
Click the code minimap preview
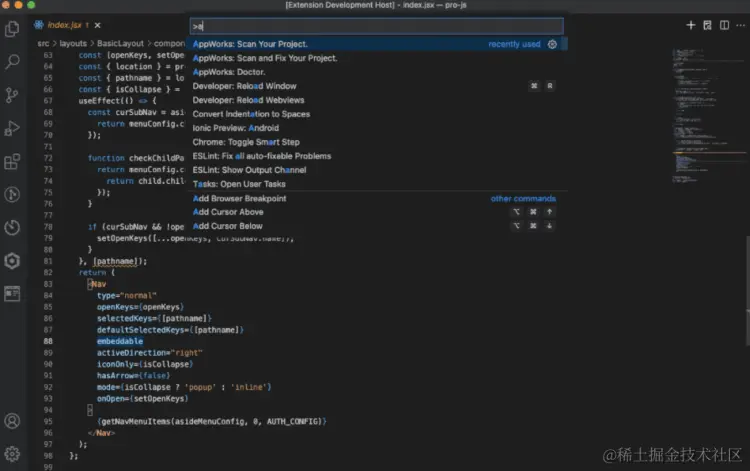pos(709,115)
